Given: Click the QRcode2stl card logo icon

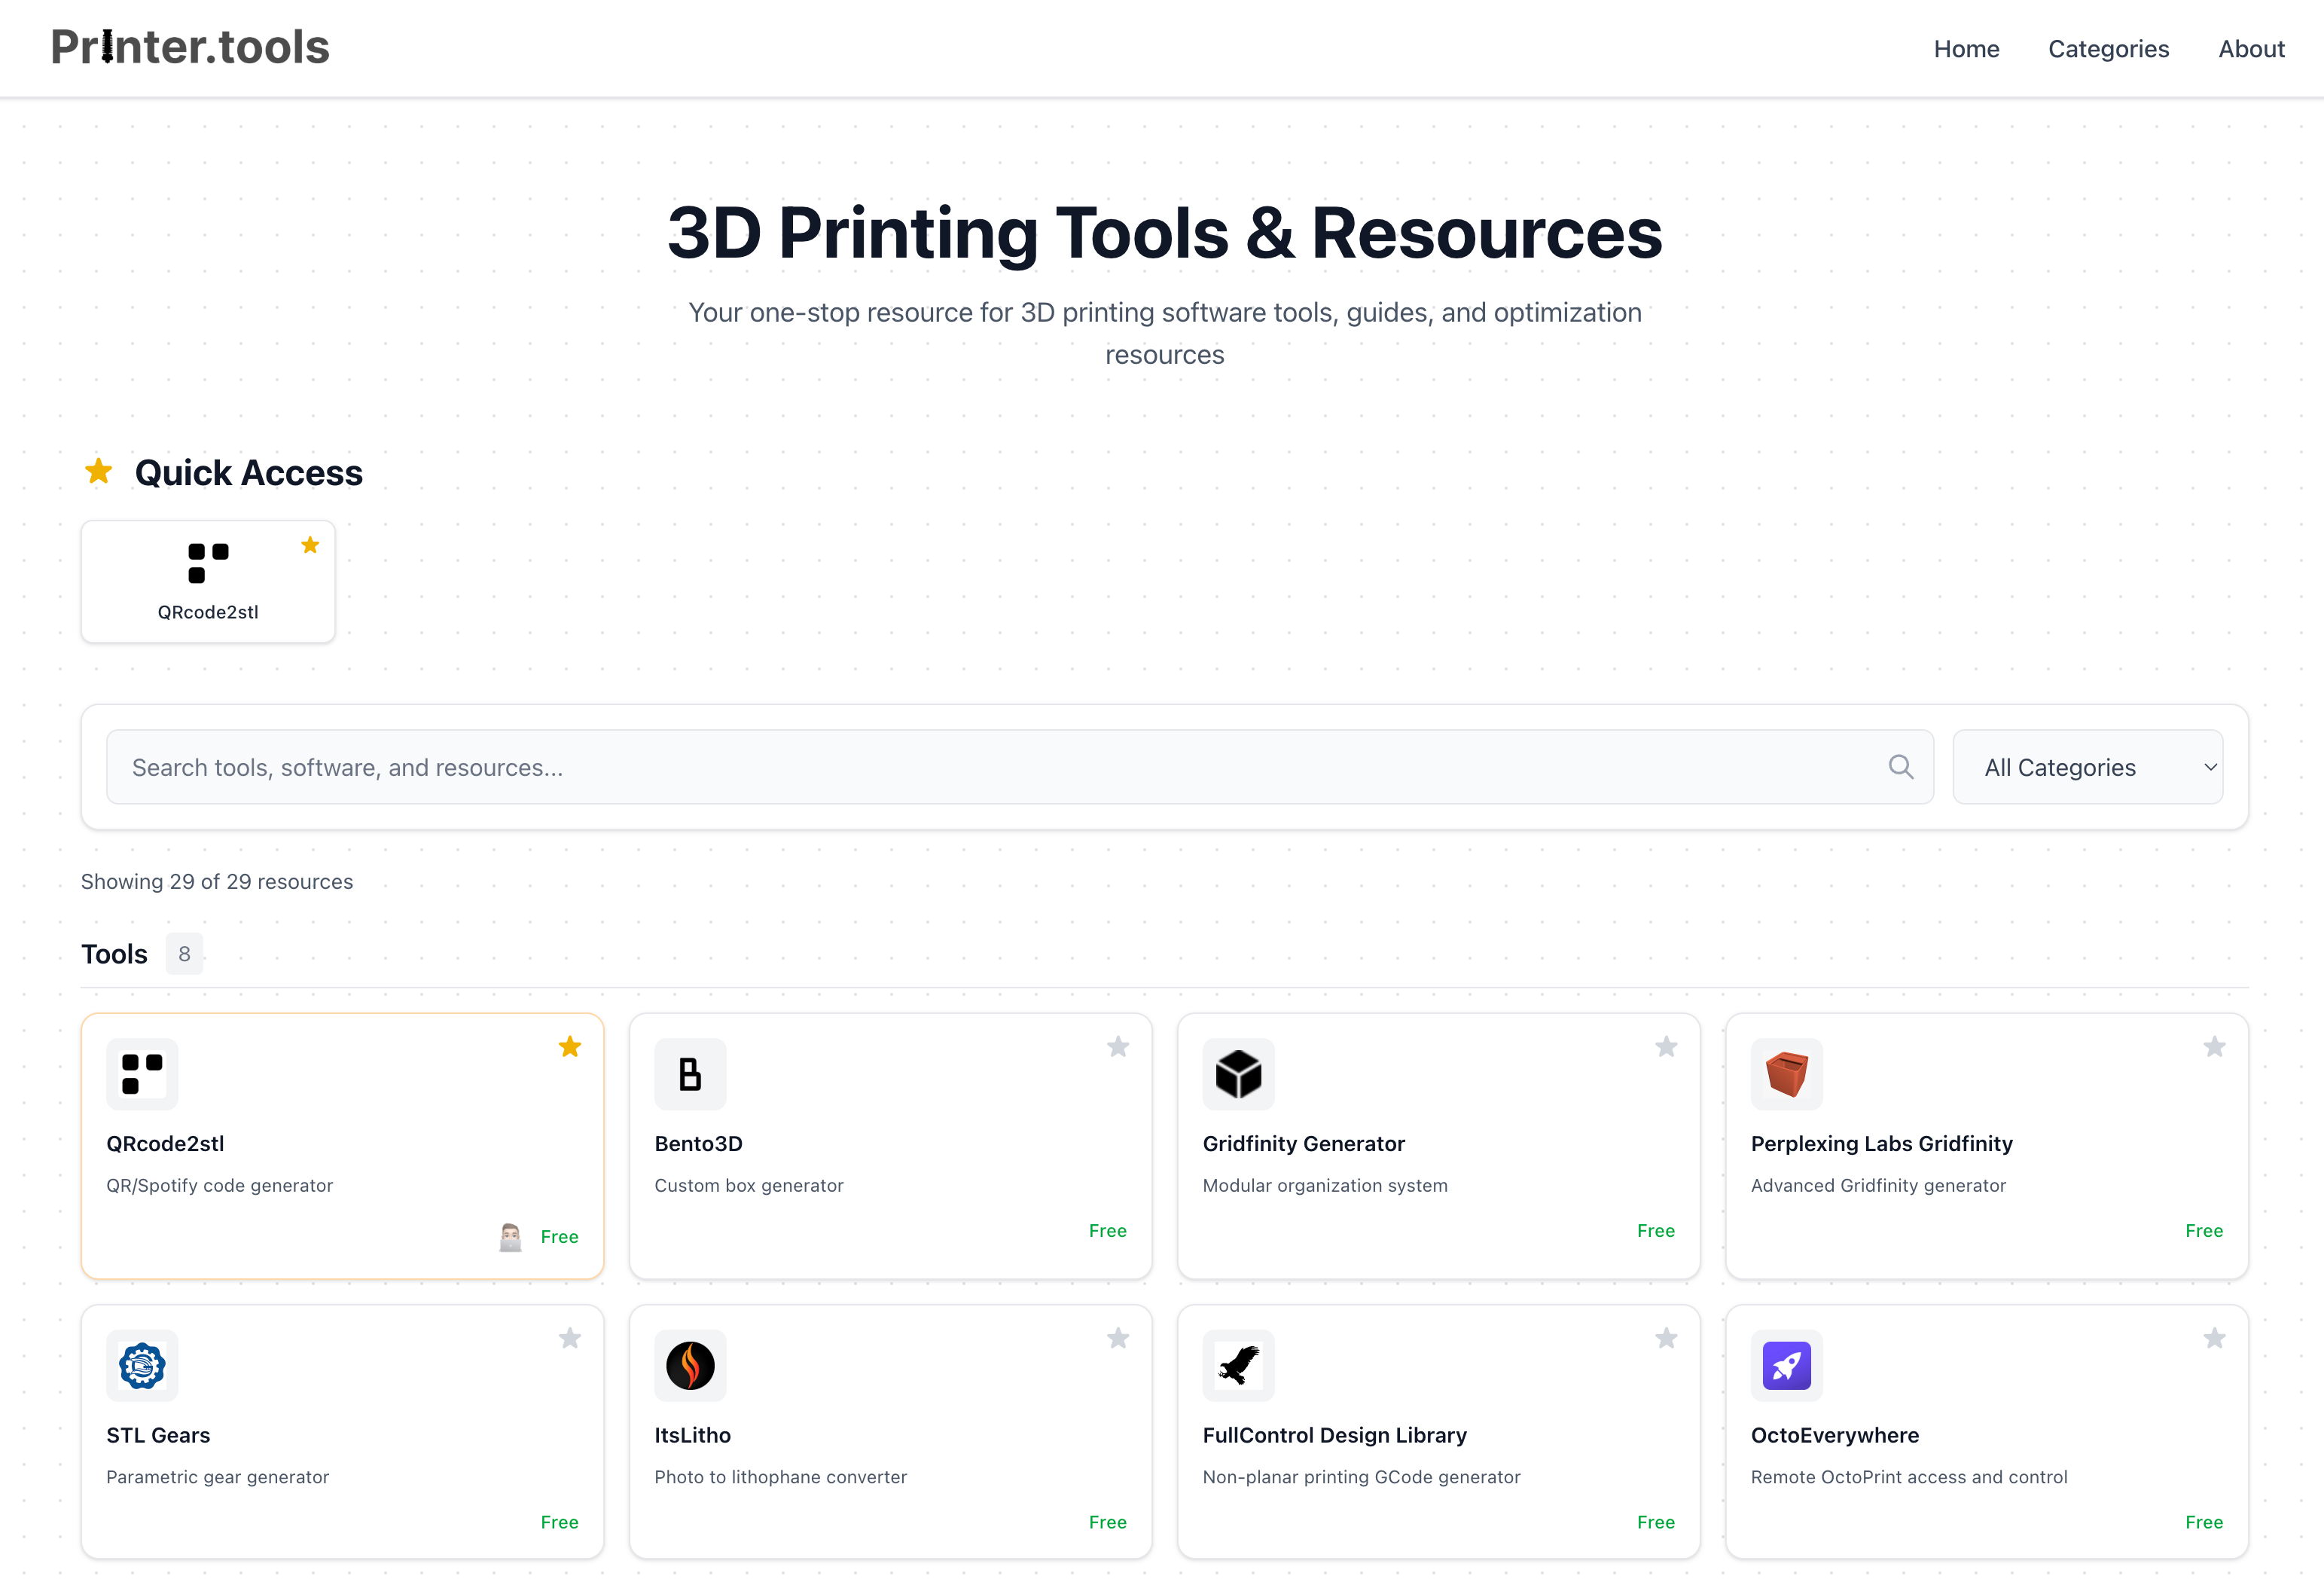Looking at the screenshot, I should point(142,1074).
